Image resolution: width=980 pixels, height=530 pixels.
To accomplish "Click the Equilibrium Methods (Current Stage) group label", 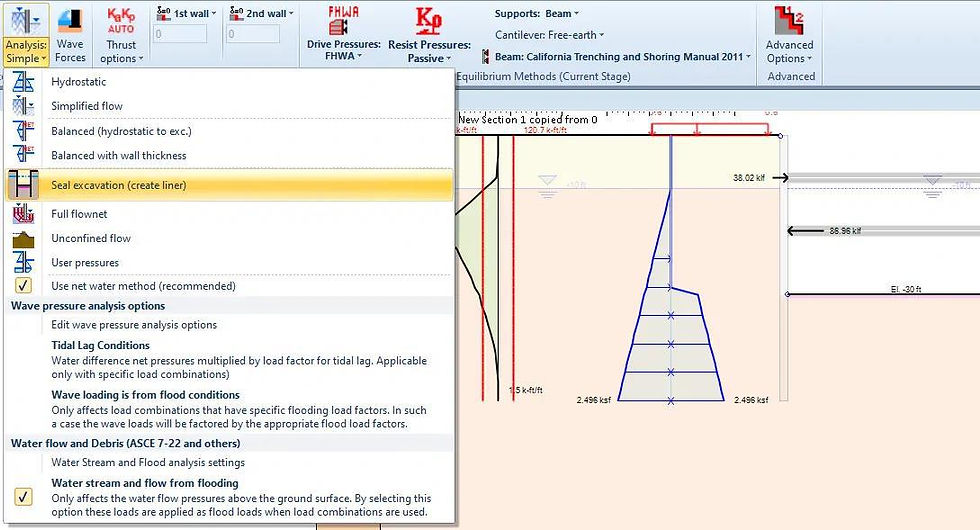I will click(543, 76).
